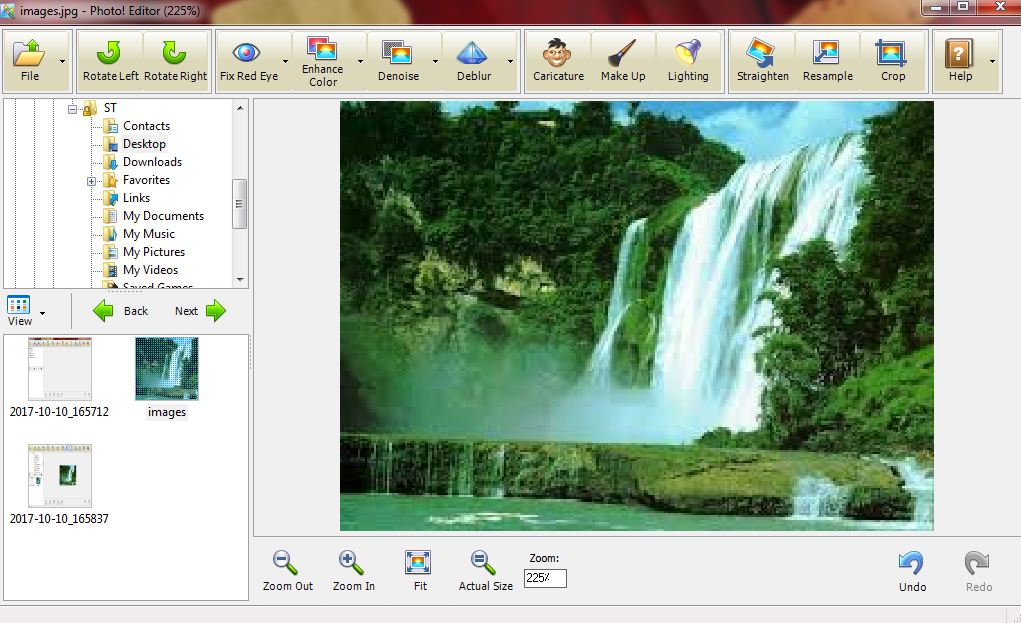This screenshot has height=624, width=1021.
Task: Open the Denoise dropdown arrow
Action: click(x=435, y=61)
